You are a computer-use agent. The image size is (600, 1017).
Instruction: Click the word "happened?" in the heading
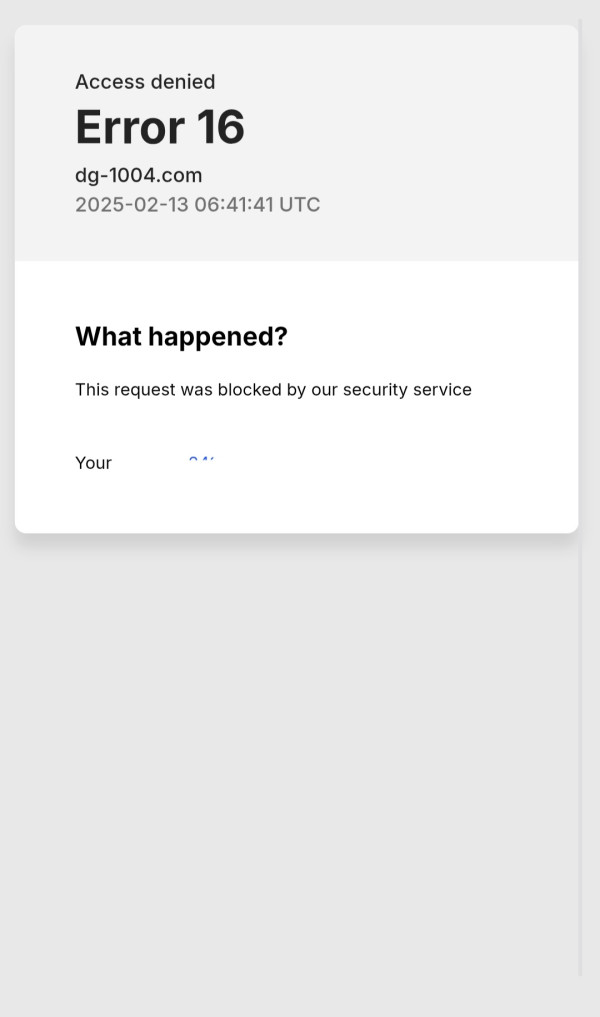point(218,337)
